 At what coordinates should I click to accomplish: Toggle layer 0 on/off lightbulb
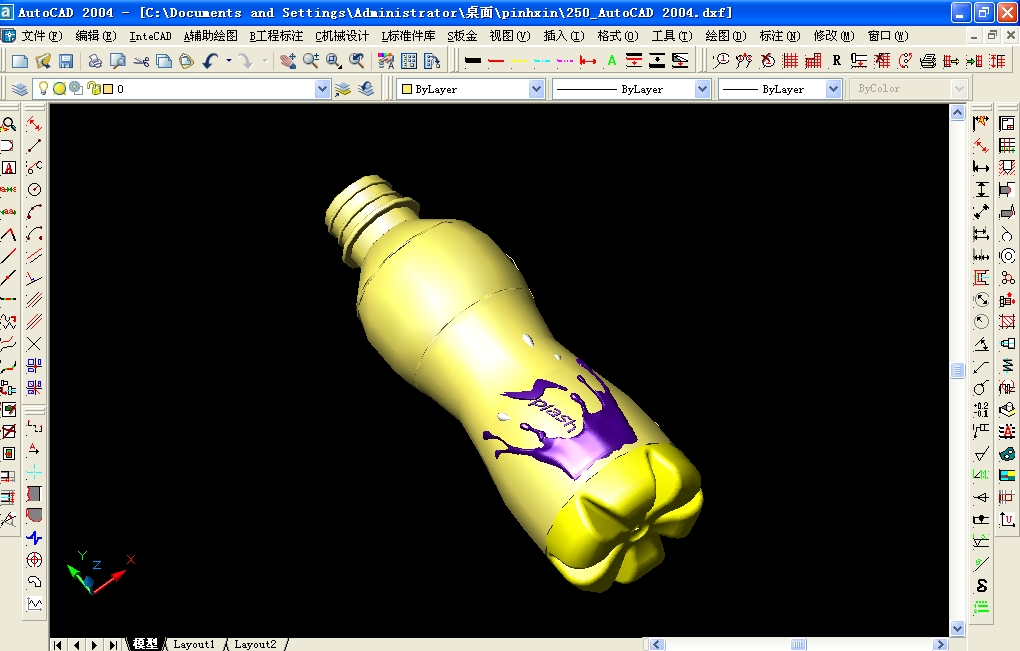(44, 88)
